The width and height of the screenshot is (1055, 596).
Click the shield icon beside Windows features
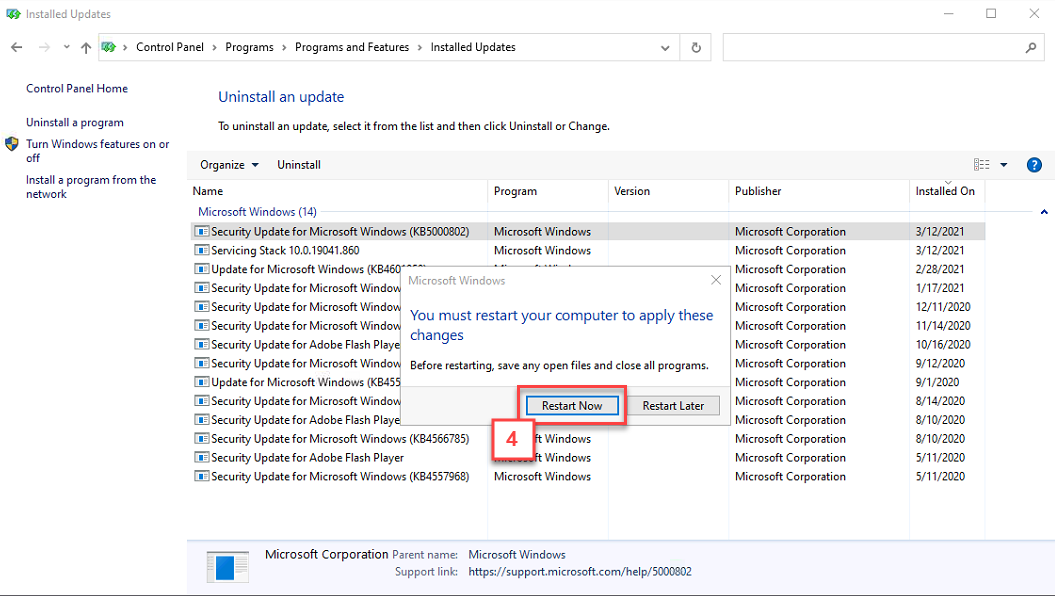11,144
